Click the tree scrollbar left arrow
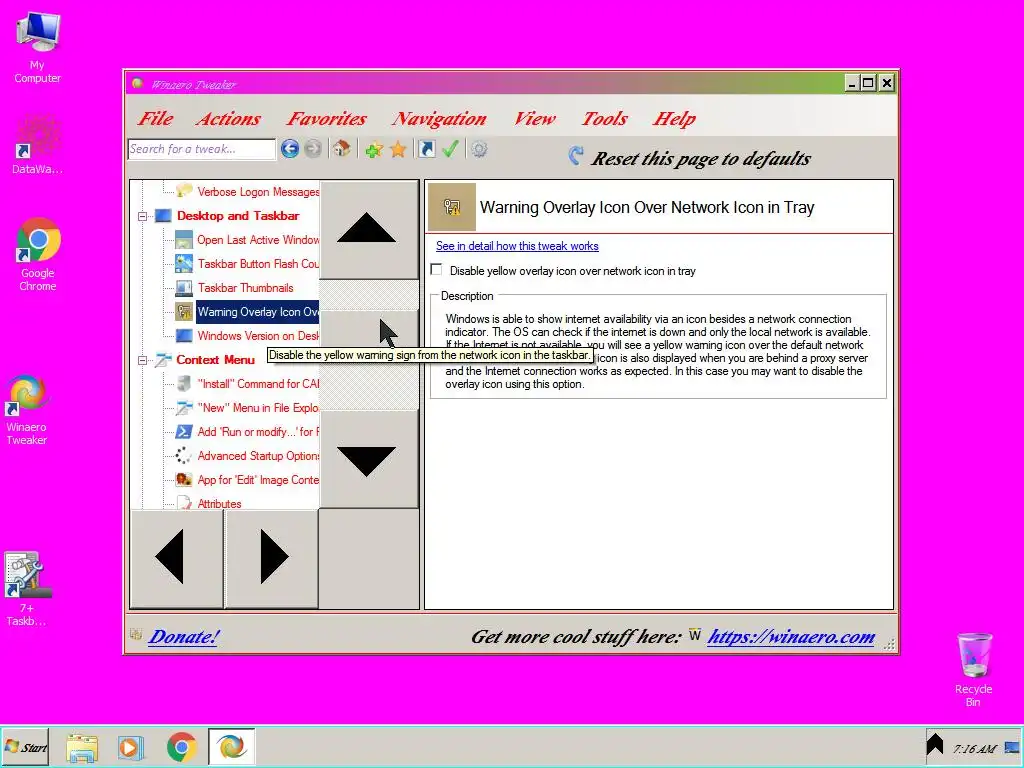The height and width of the screenshot is (768, 1024). 177,558
